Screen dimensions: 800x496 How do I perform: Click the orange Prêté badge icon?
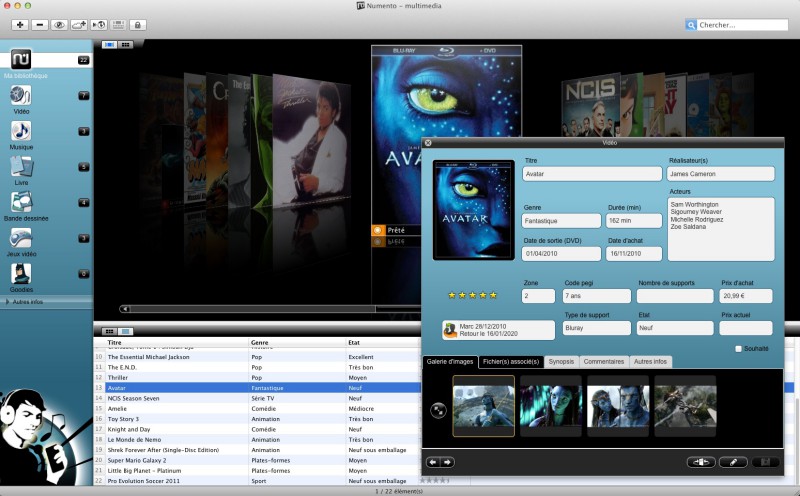(378, 230)
